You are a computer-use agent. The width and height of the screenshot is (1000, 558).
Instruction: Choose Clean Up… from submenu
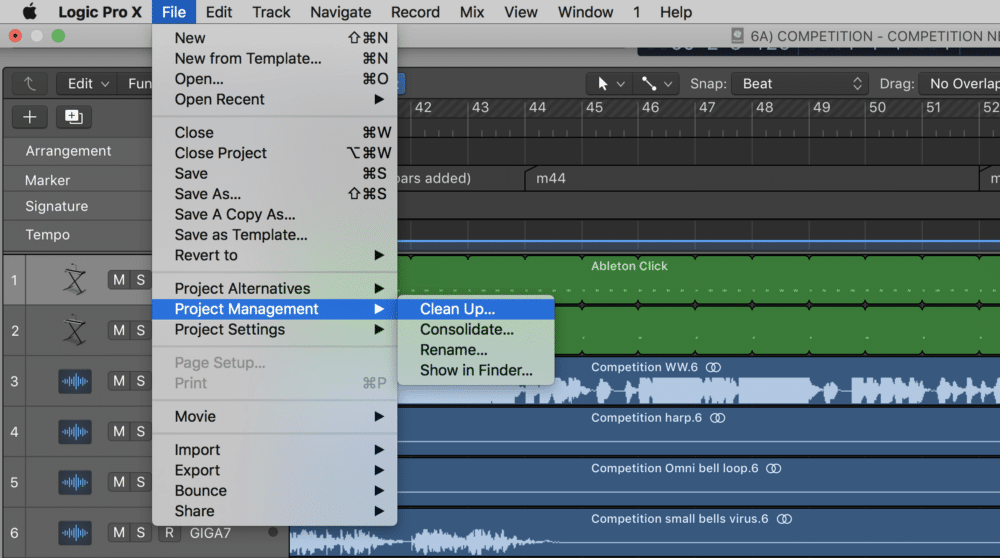(476, 309)
